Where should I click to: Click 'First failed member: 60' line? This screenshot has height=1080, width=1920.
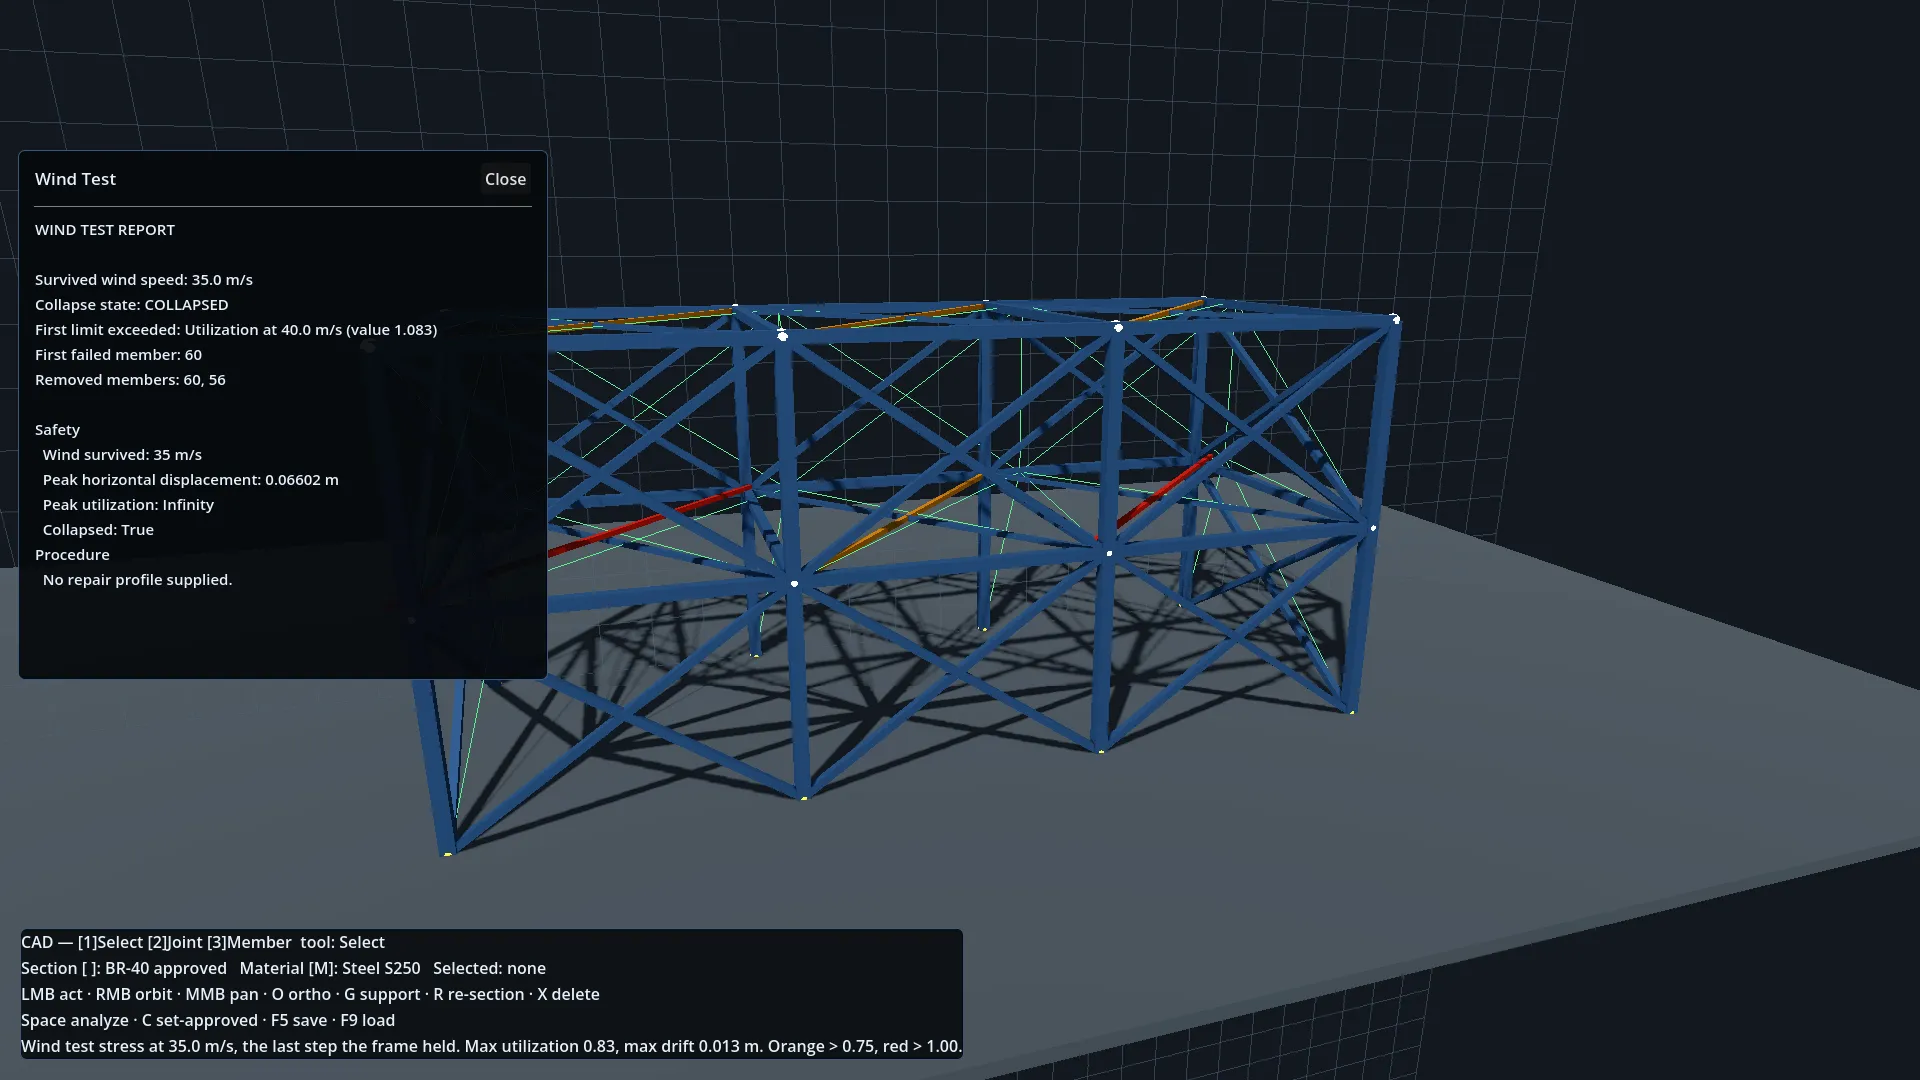(x=118, y=355)
